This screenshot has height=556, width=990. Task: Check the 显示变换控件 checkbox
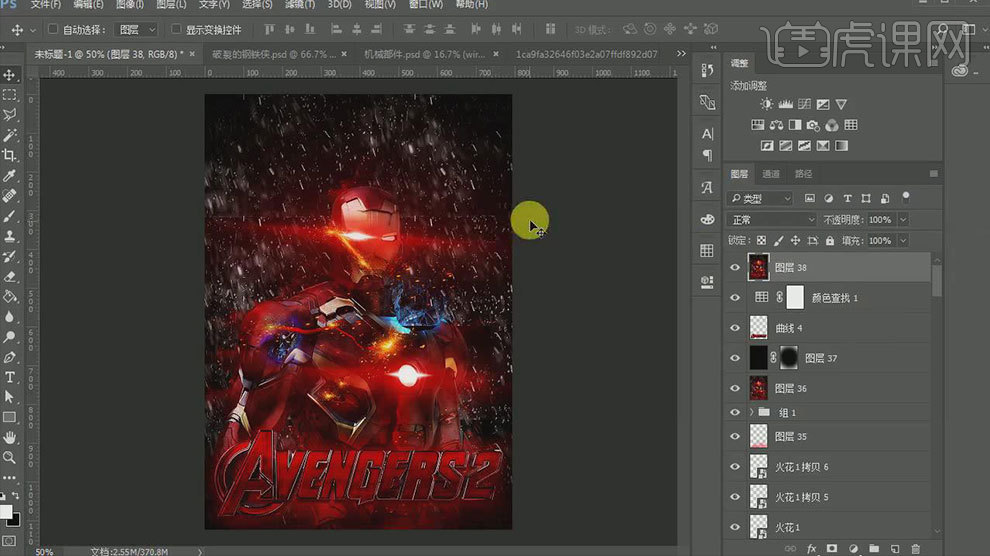(176, 30)
